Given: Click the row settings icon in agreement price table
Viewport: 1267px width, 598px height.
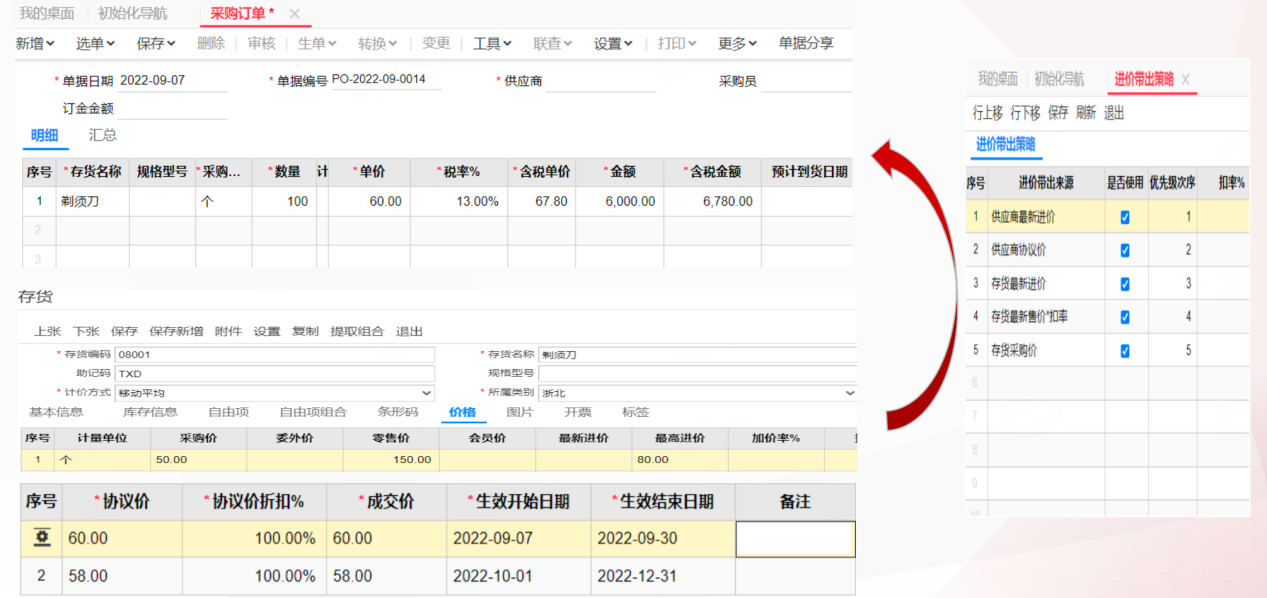Looking at the screenshot, I should pos(42,538).
